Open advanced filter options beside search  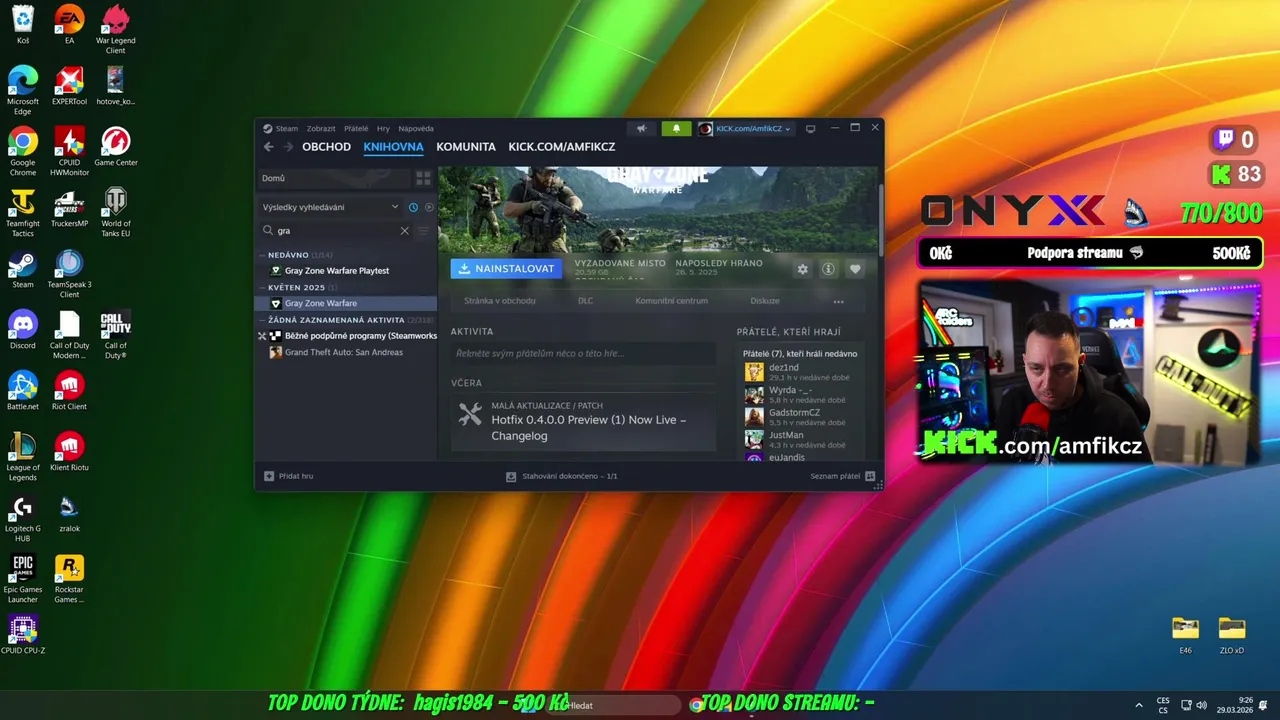coord(423,230)
